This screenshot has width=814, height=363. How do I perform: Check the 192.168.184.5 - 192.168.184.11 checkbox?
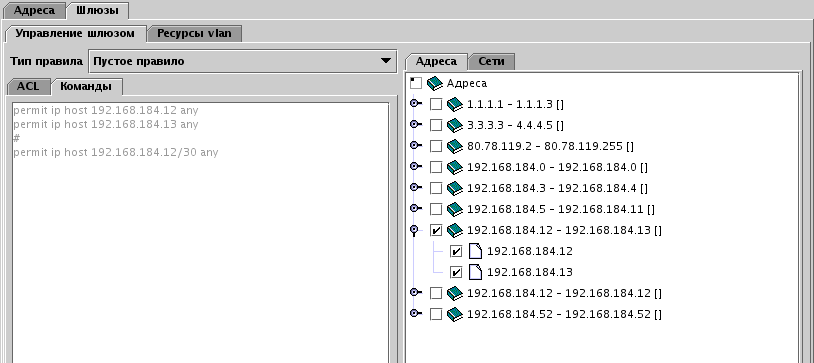click(436, 209)
